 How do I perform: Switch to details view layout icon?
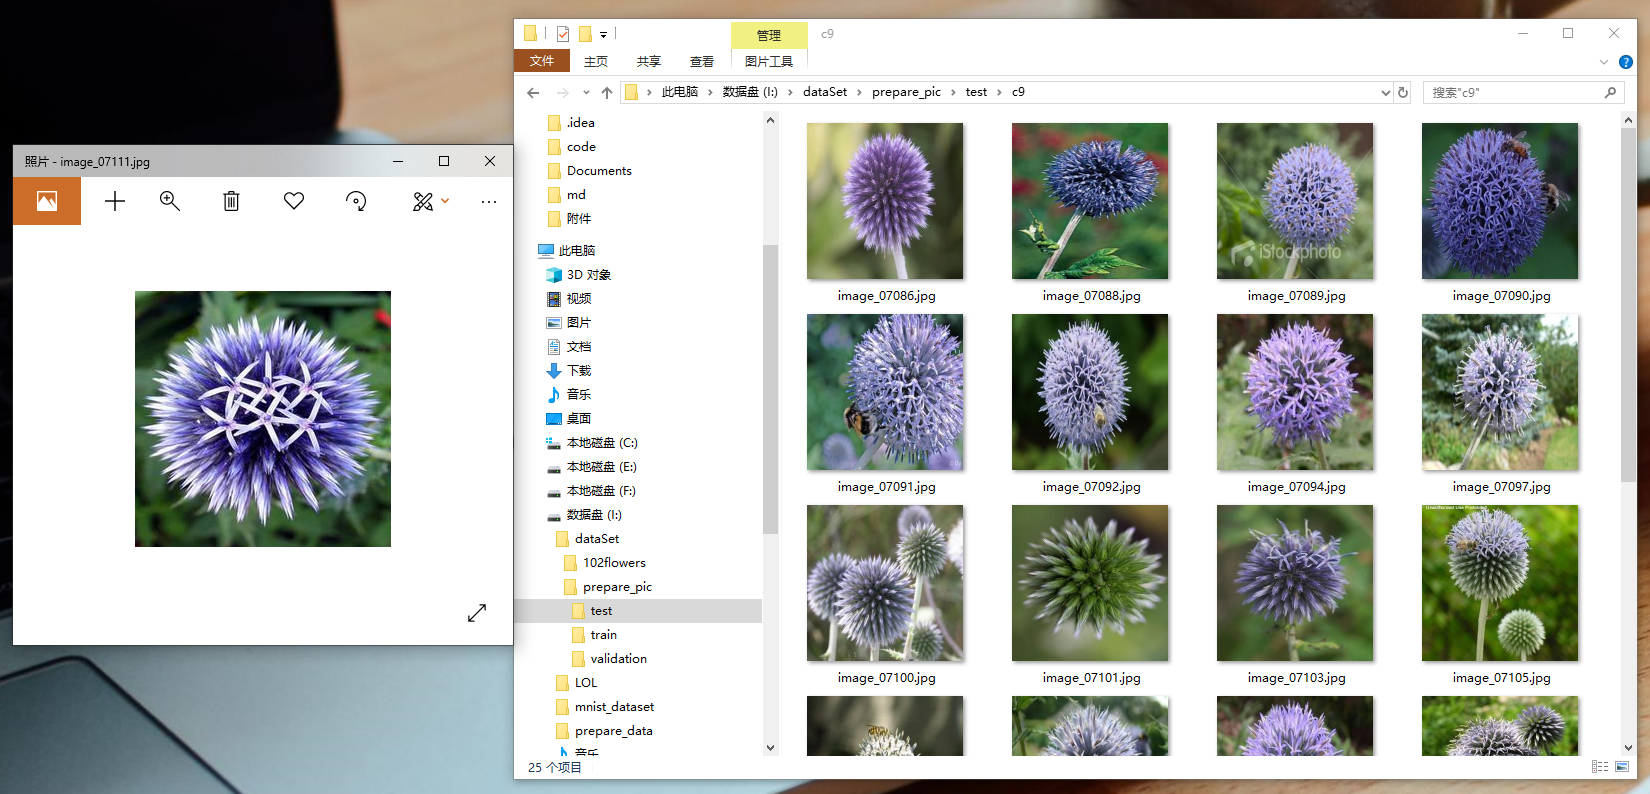pos(1600,767)
